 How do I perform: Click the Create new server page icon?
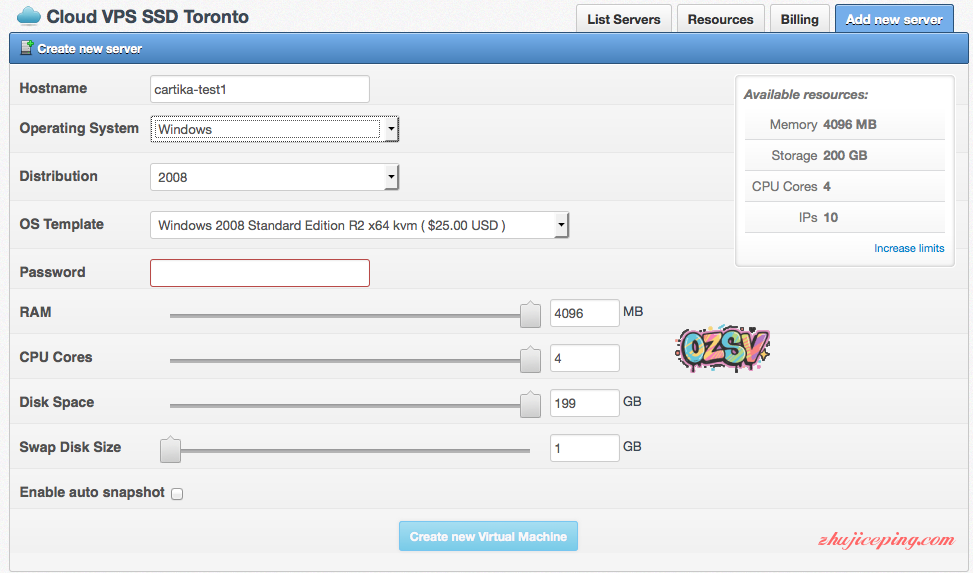pyautogui.click(x=26, y=48)
